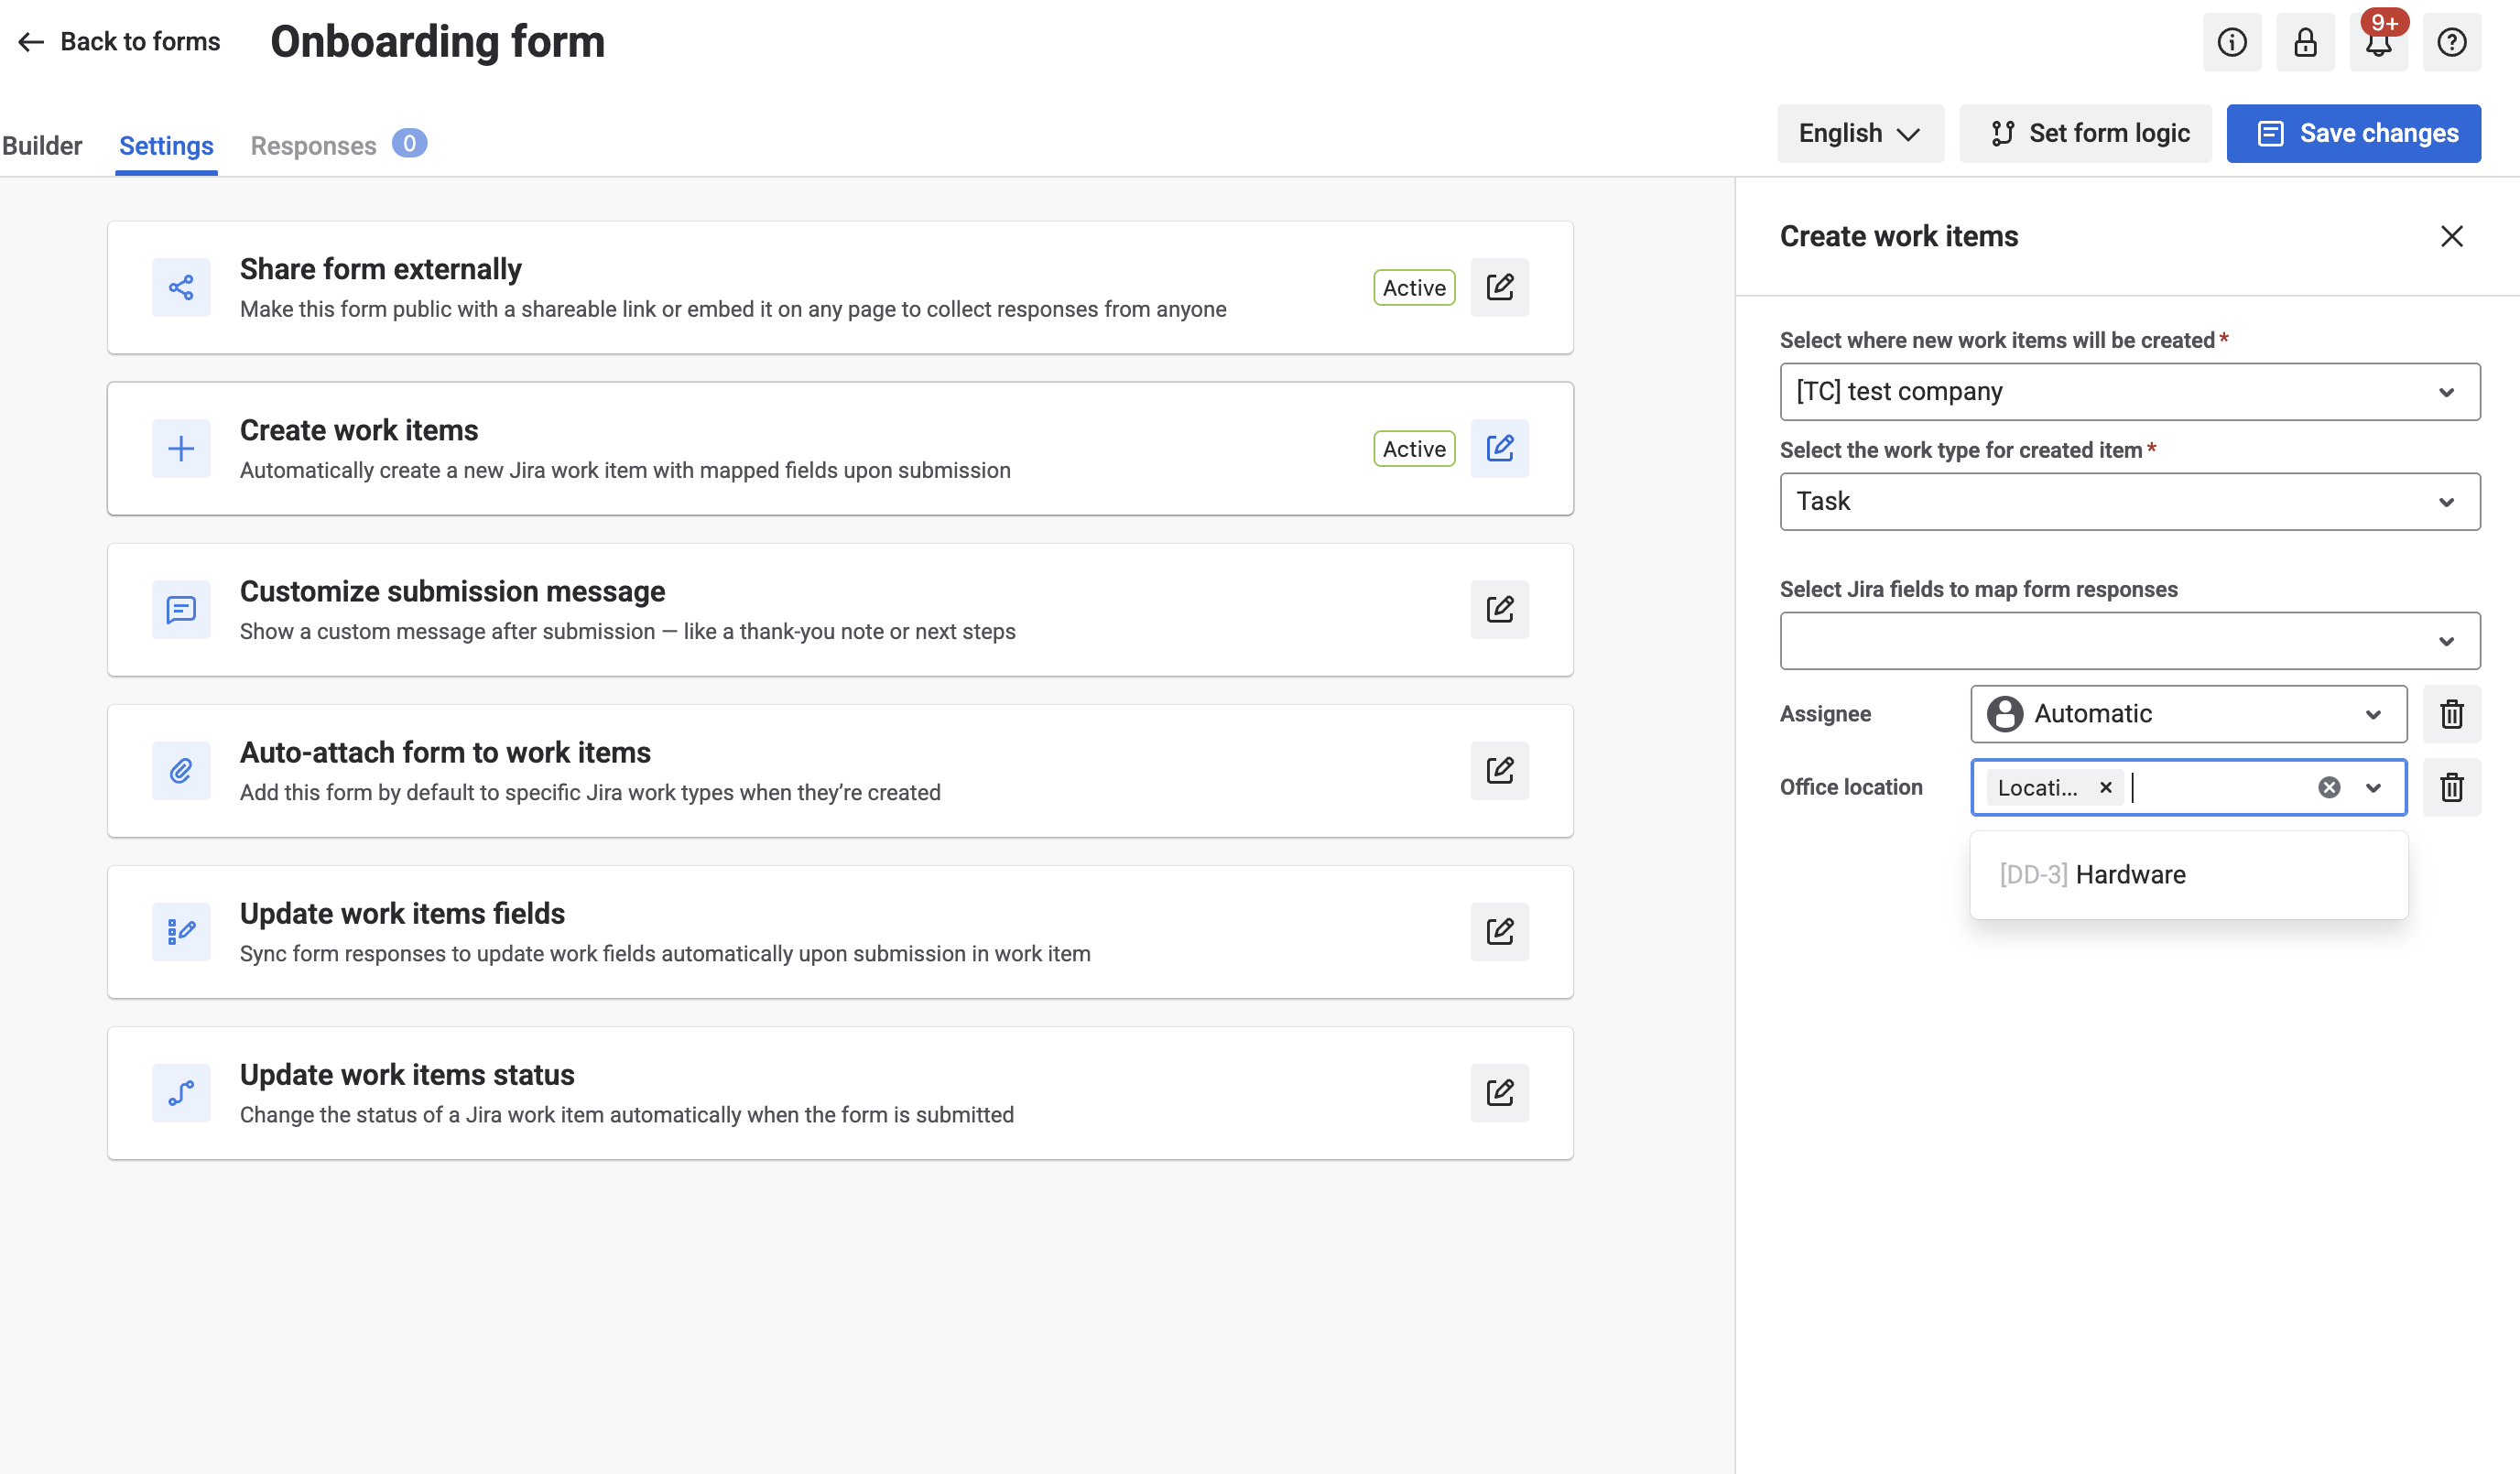Remove the Locati... chip

pos(2105,788)
